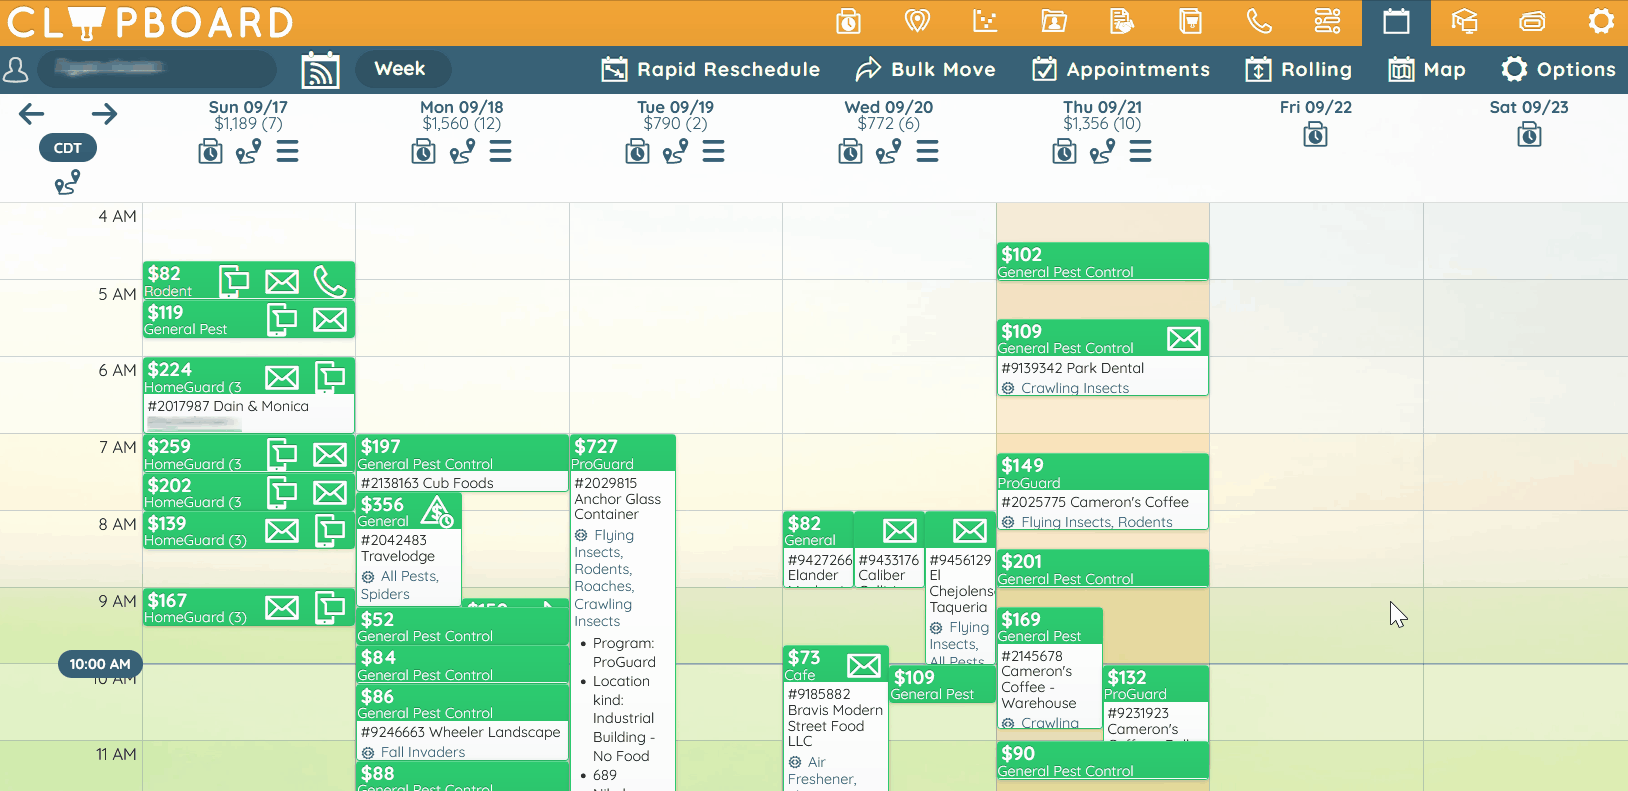This screenshot has height=791, width=1628.
Task: Open the gear settings icon in the top bar
Action: pos(1601,21)
